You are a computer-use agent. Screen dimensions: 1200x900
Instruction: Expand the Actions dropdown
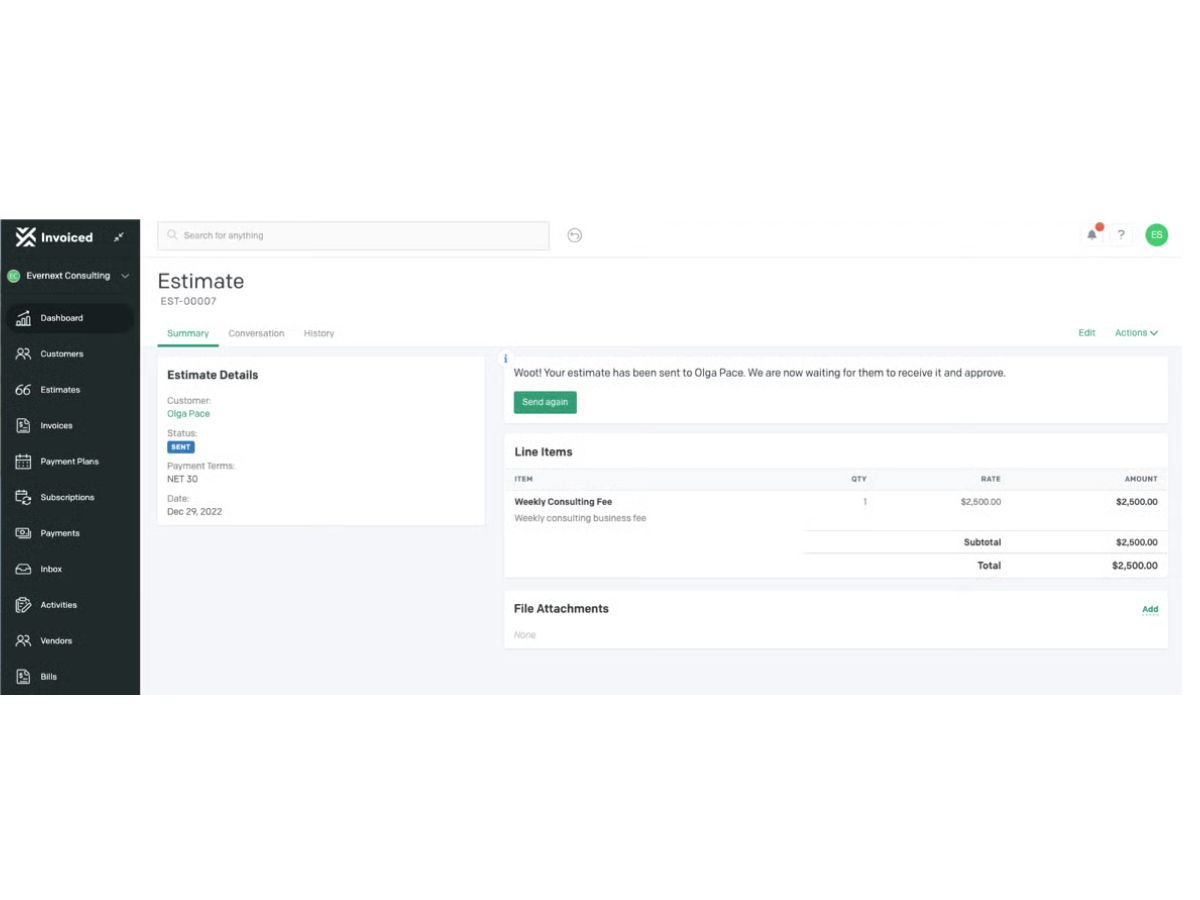1136,333
